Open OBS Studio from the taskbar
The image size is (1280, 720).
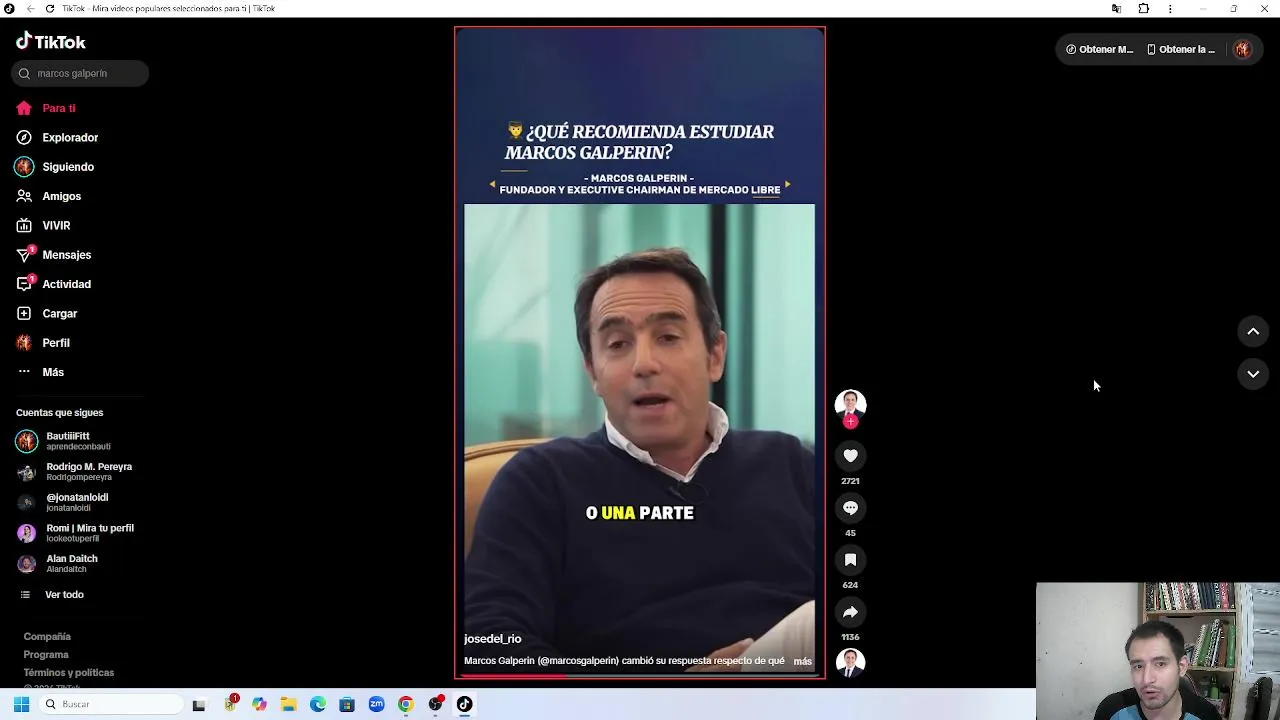tap(435, 704)
